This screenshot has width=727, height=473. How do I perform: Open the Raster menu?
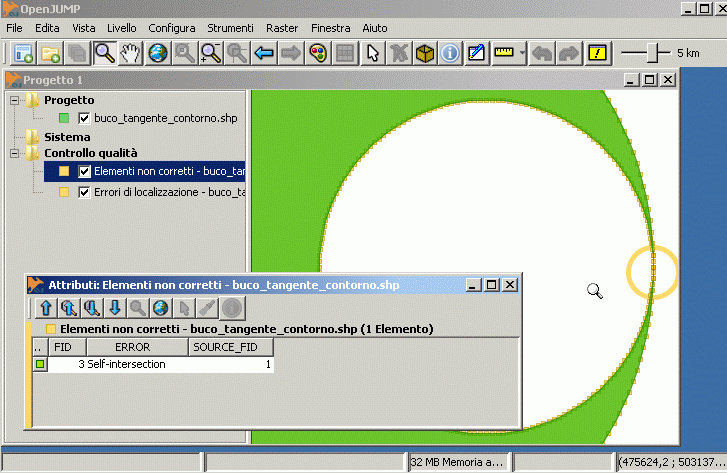coord(282,28)
